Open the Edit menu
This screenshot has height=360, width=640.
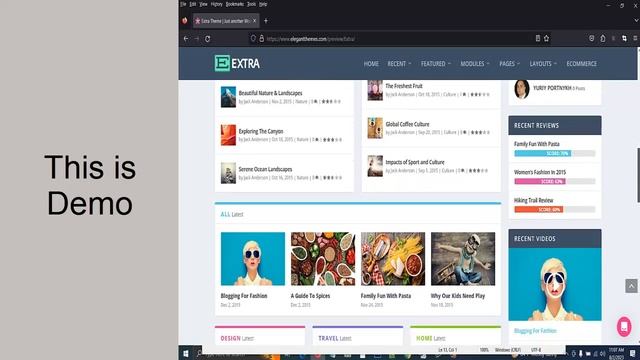193,4
